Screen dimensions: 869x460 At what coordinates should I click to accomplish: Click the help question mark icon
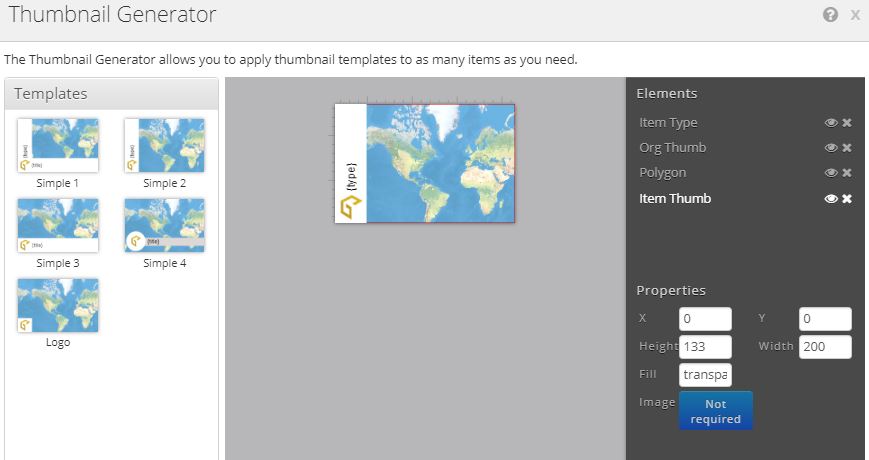pos(830,15)
